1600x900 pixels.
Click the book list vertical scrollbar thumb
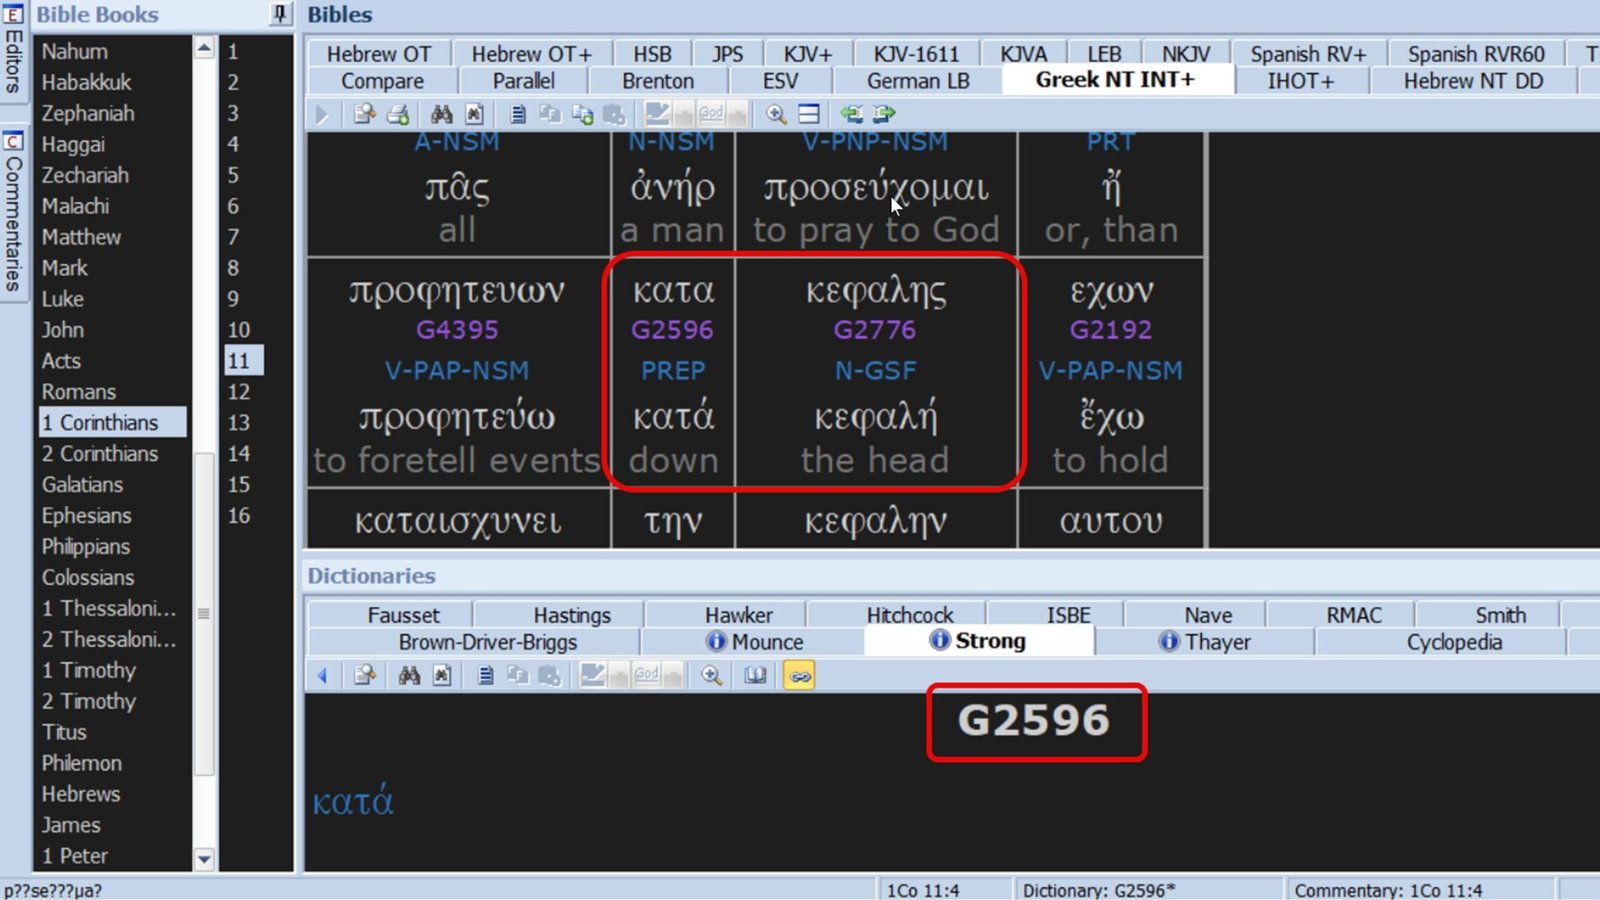[204, 612]
